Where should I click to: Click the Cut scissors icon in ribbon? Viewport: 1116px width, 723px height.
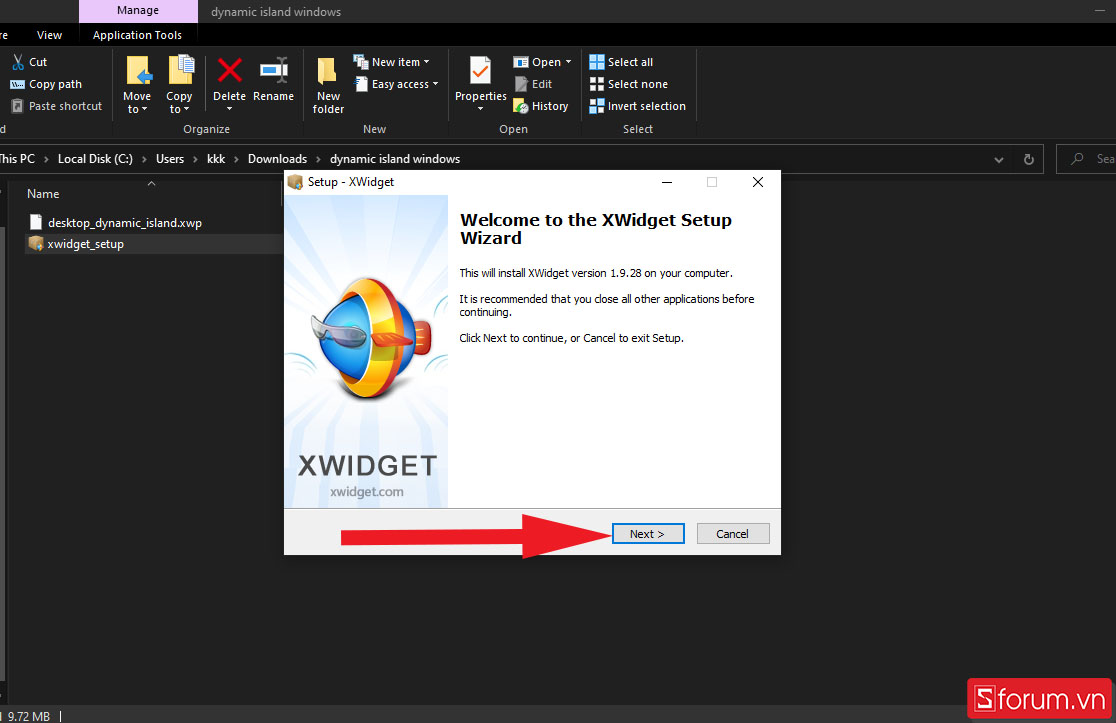click(18, 62)
